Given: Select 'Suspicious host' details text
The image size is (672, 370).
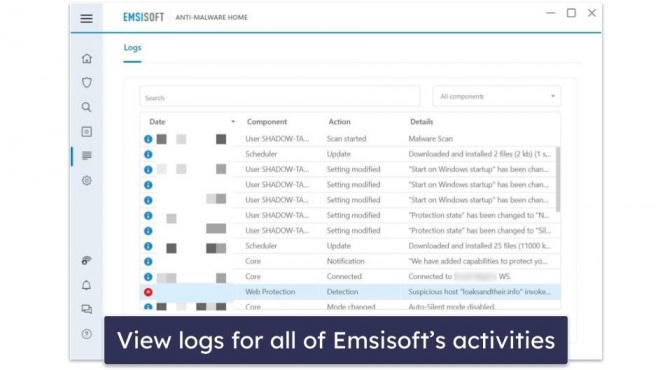Looking at the screenshot, I should tap(480, 292).
